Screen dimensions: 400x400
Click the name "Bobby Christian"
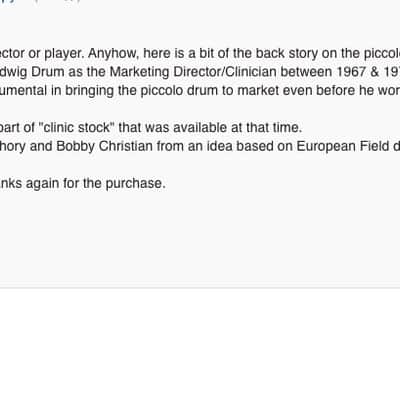tap(105, 146)
